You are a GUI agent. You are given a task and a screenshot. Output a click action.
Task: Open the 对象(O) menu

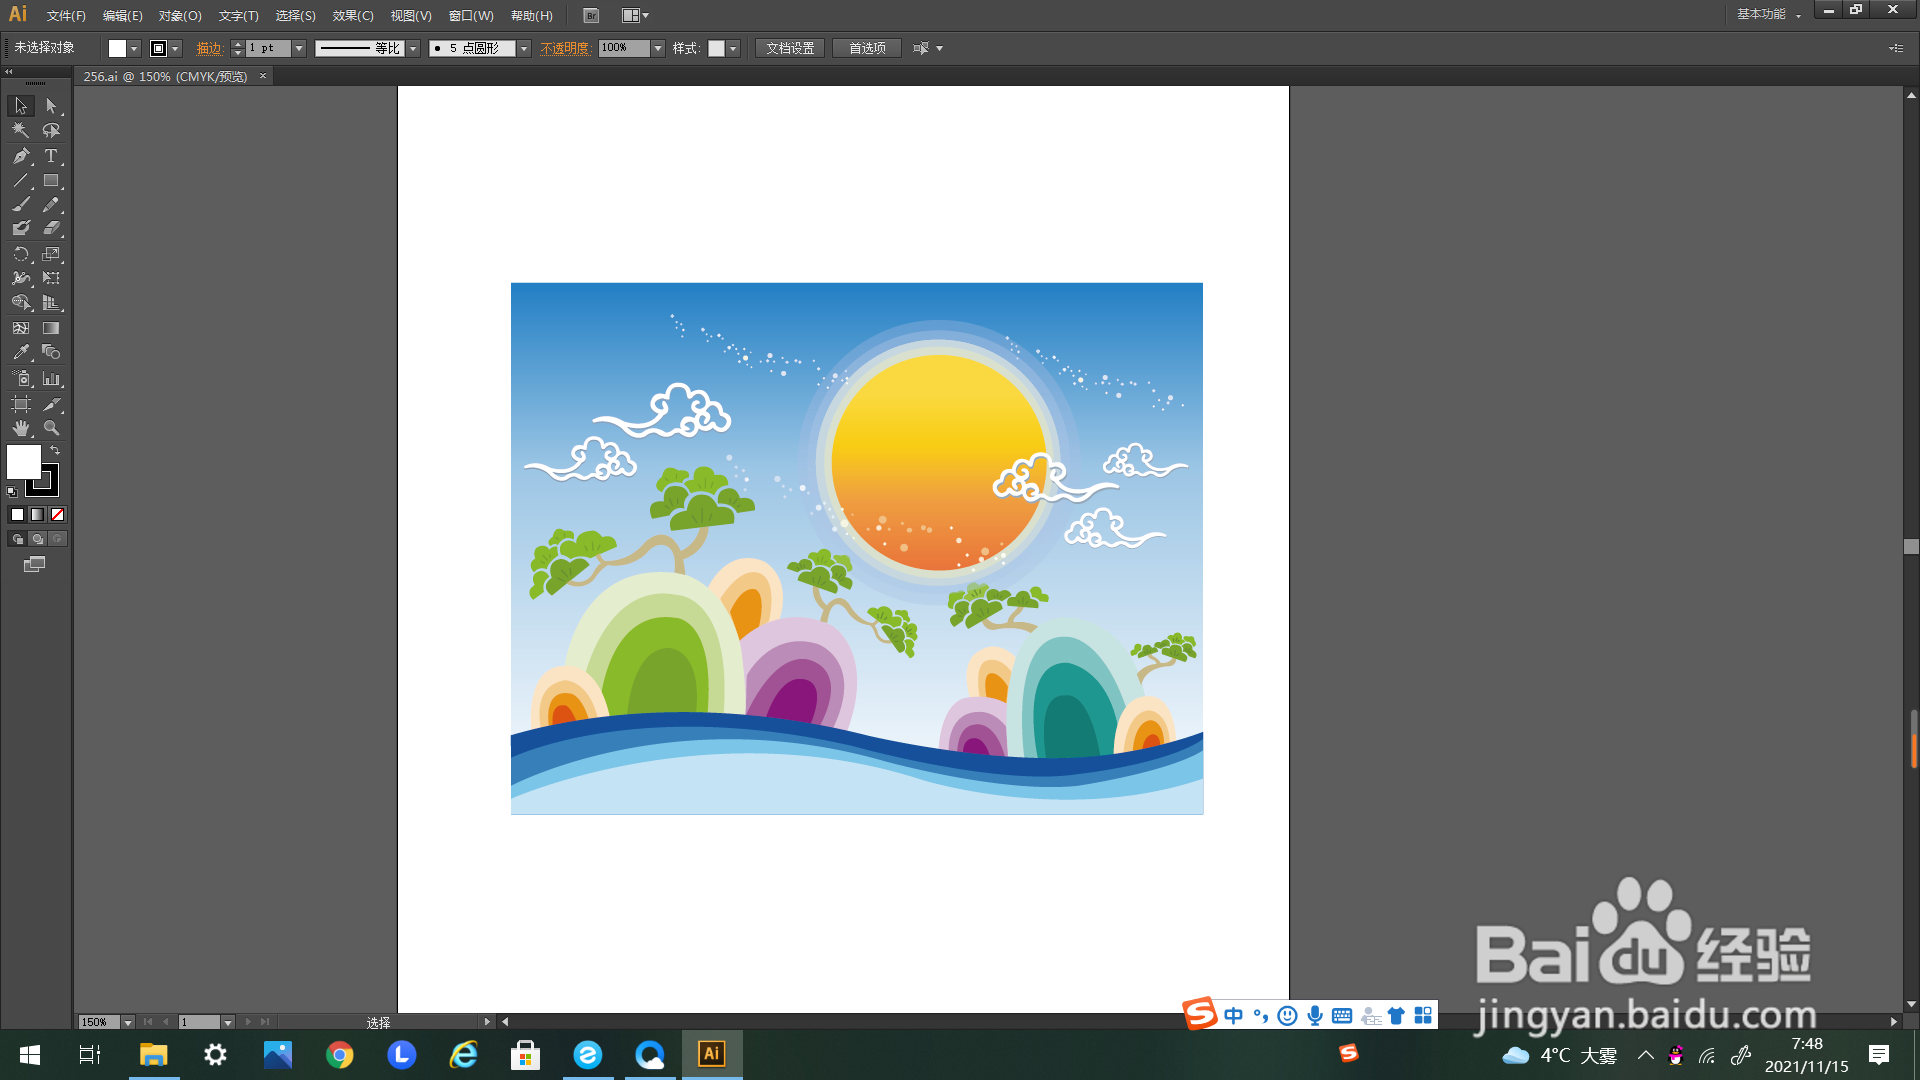180,16
